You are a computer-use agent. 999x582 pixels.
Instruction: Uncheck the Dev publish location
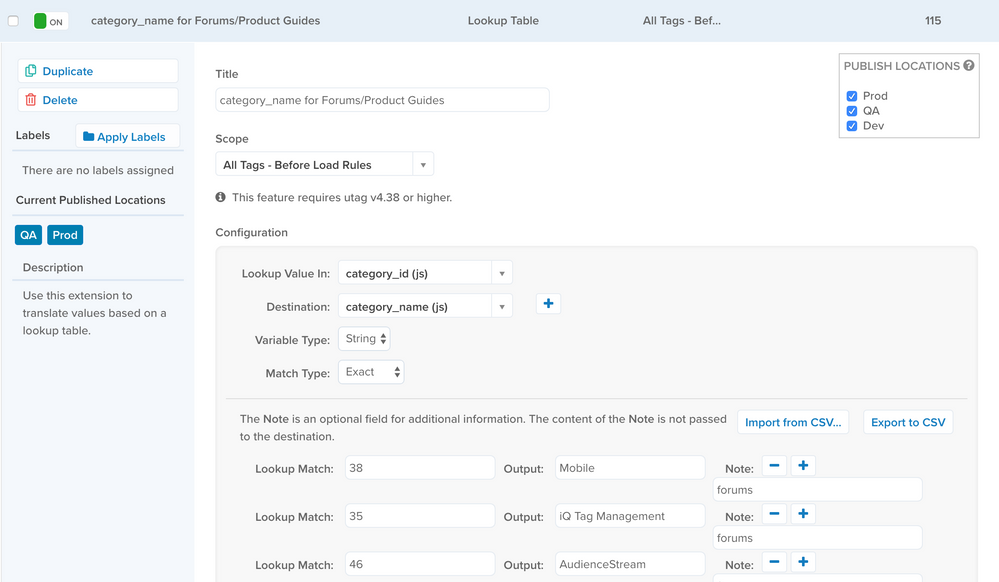click(852, 126)
